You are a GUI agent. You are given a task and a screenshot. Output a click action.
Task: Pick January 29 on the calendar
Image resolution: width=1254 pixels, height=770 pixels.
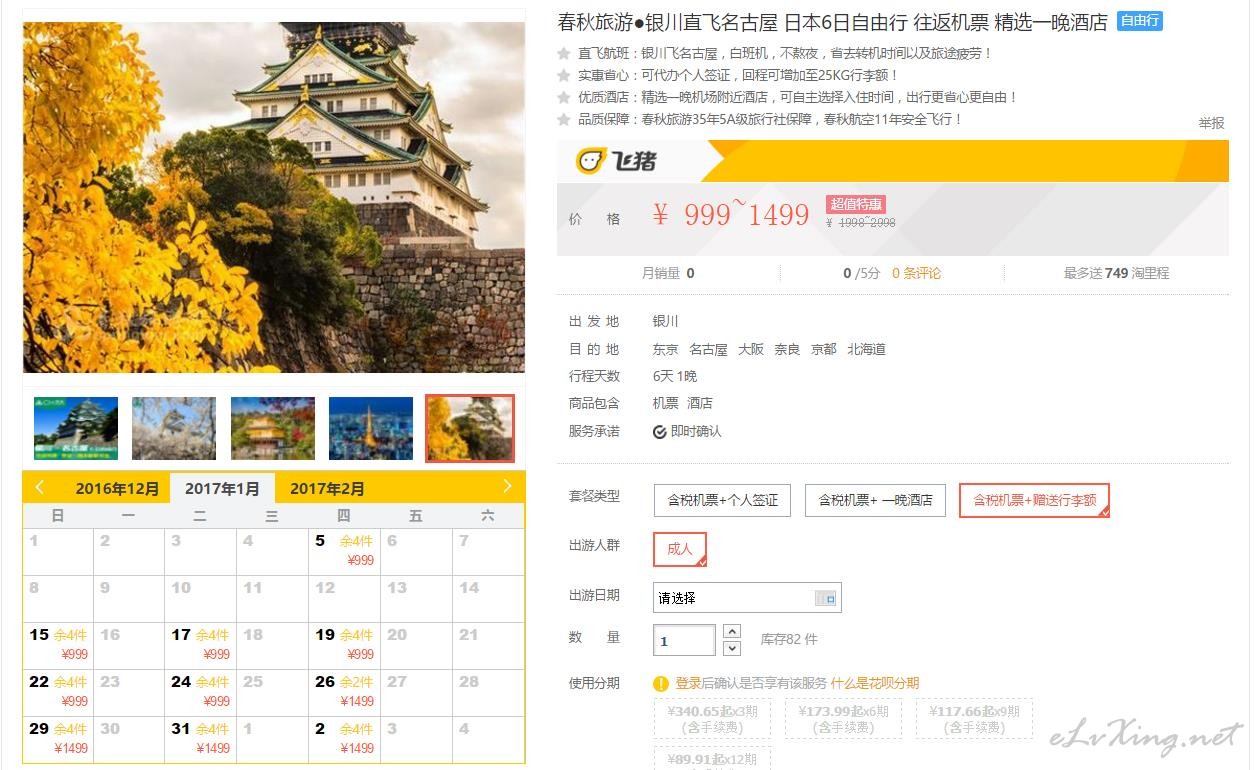[59, 739]
